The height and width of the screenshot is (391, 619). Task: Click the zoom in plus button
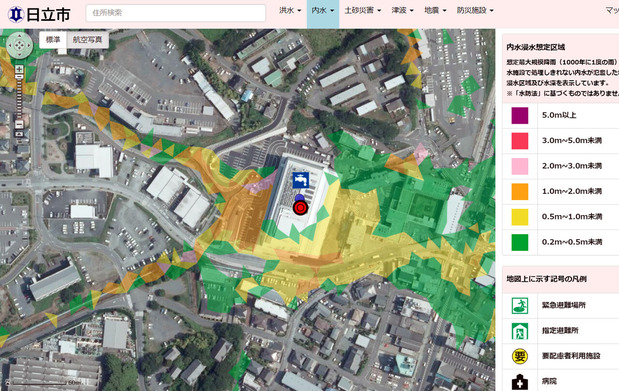coord(19,70)
